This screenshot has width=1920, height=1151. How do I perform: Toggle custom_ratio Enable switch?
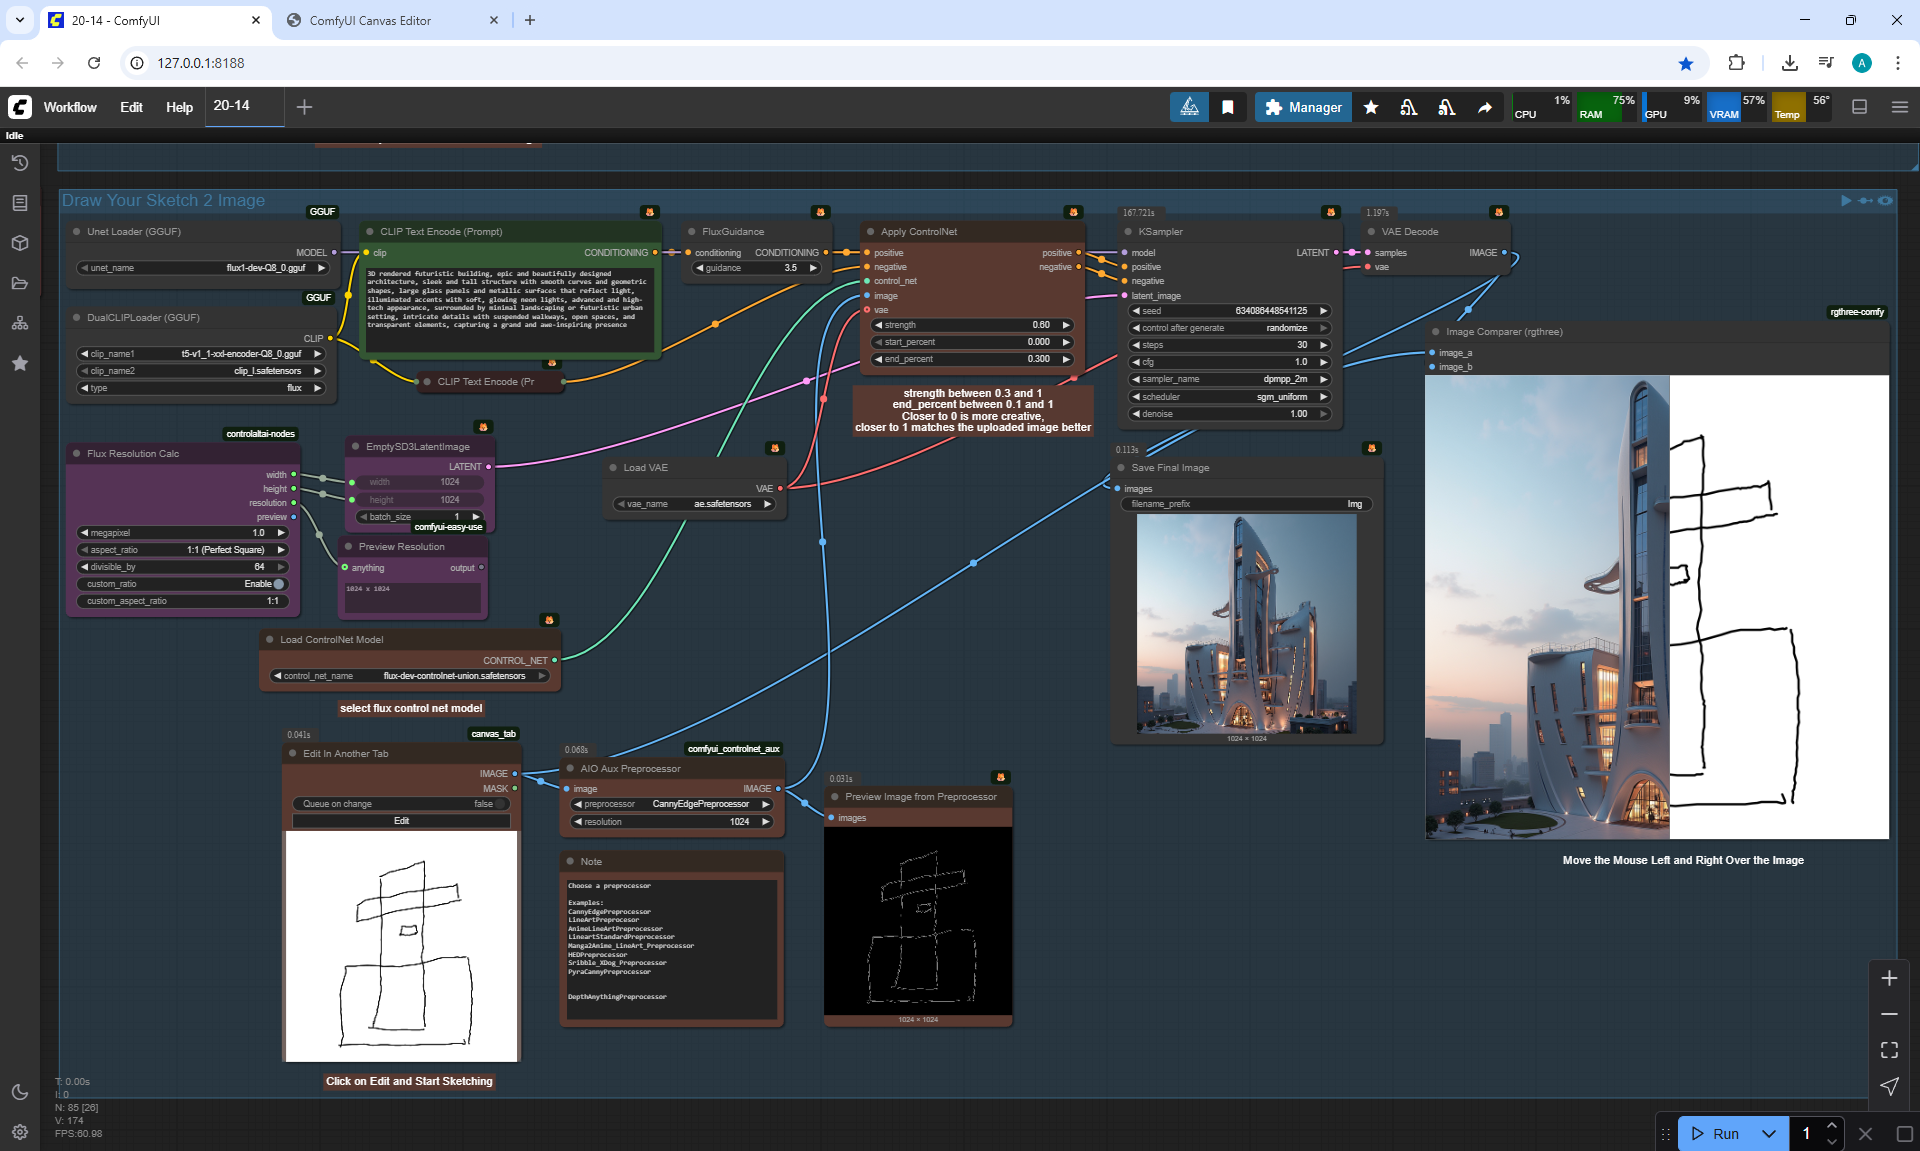(279, 584)
